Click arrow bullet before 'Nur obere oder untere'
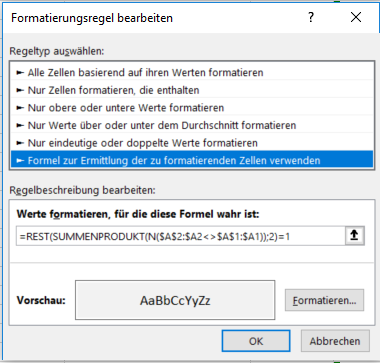Image resolution: width=380 pixels, height=363 pixels. click(20, 108)
